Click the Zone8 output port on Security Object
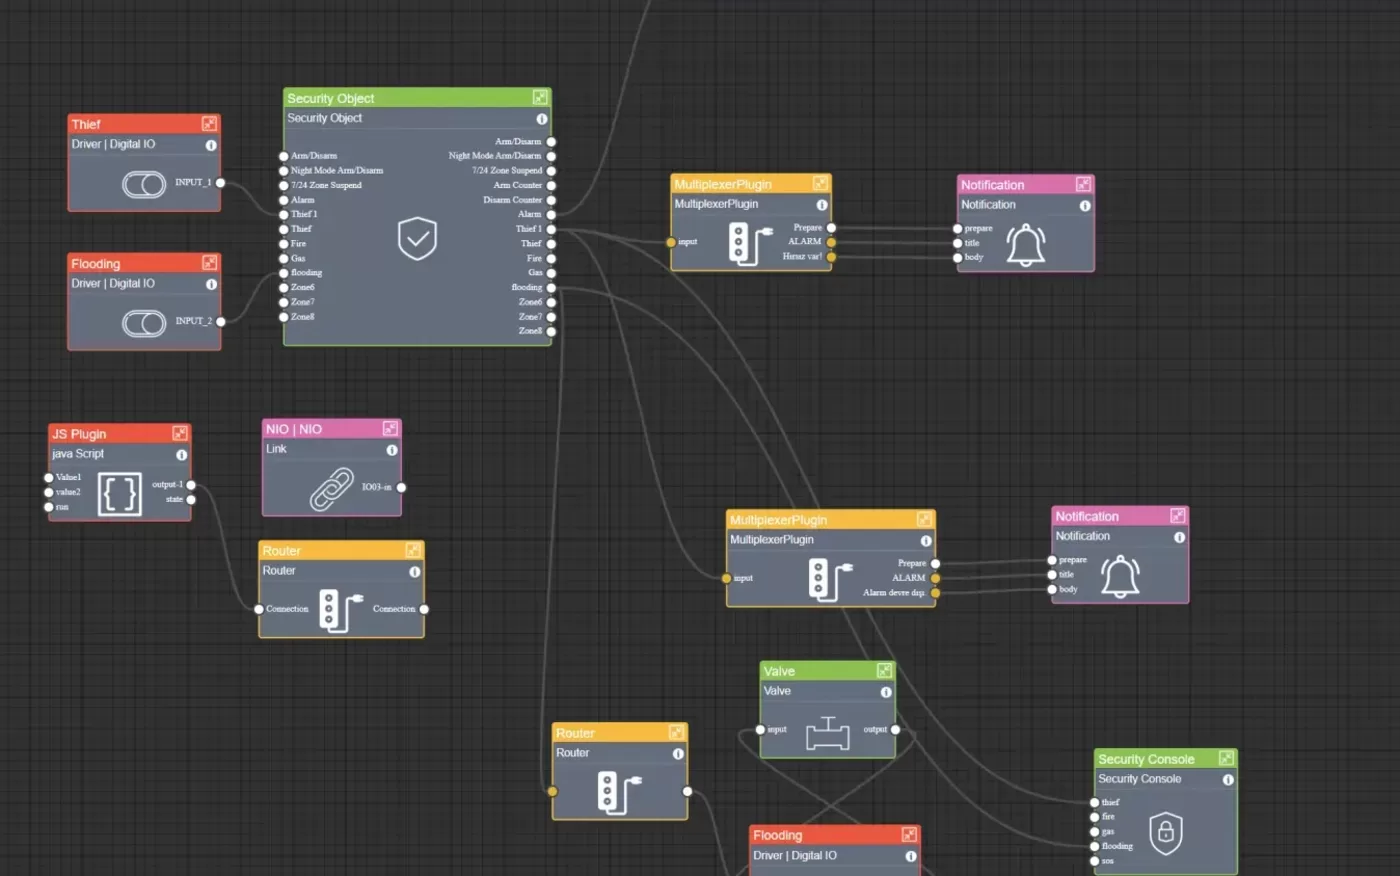The image size is (1400, 876). pos(551,331)
